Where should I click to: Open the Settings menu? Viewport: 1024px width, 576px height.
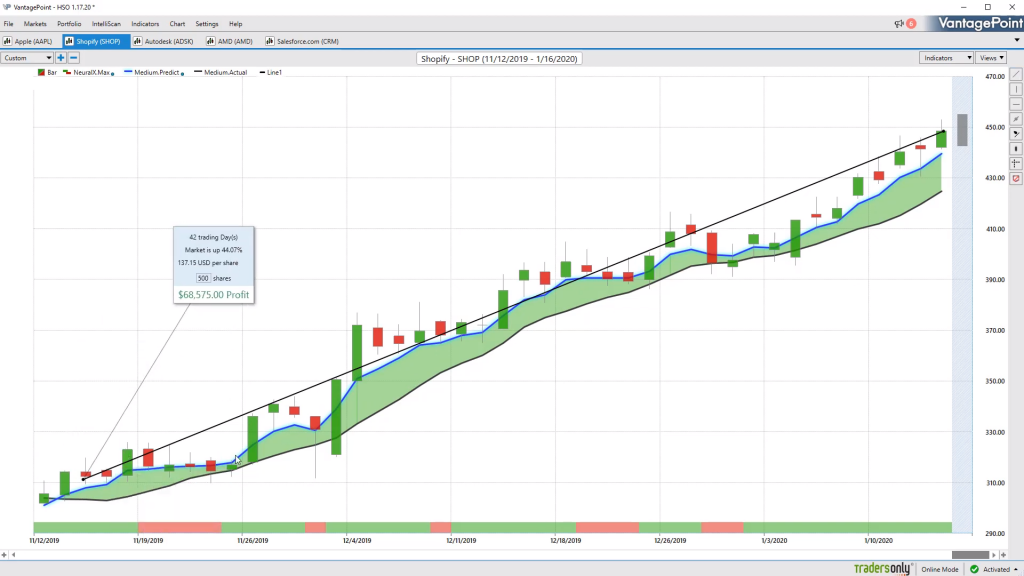point(207,24)
